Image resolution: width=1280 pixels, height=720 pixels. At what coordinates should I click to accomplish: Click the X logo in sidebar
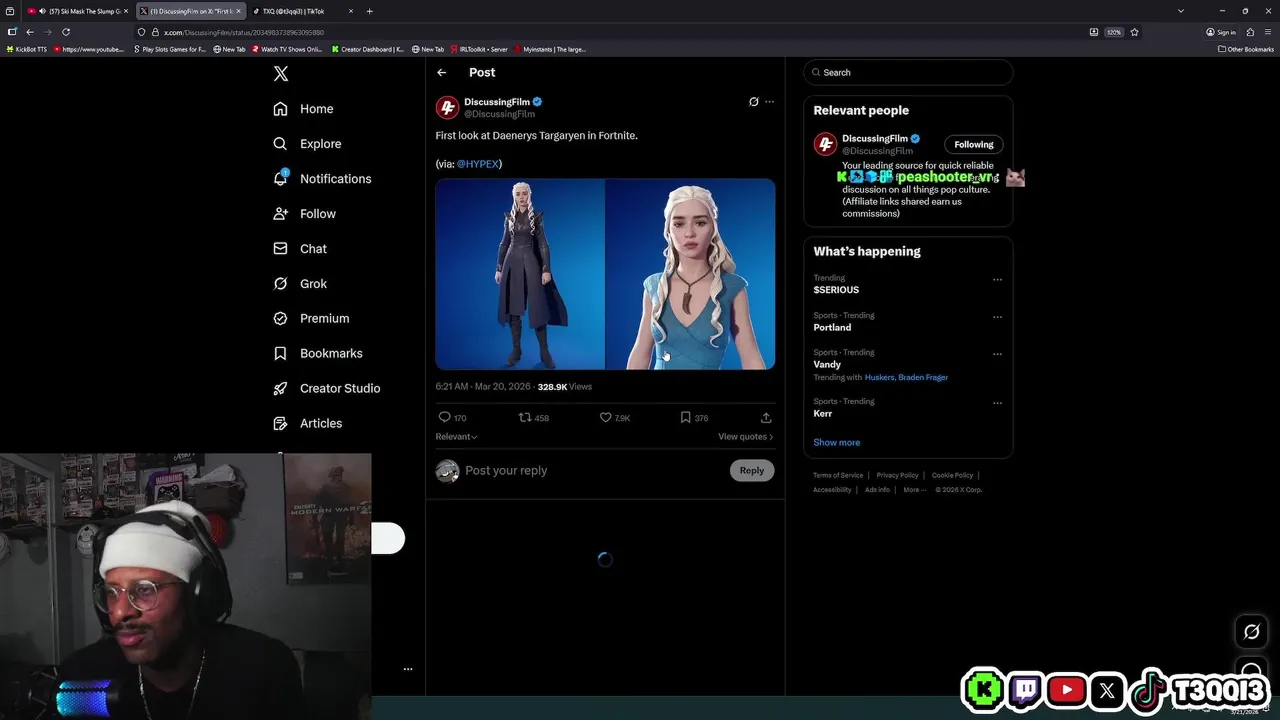tap(281, 74)
